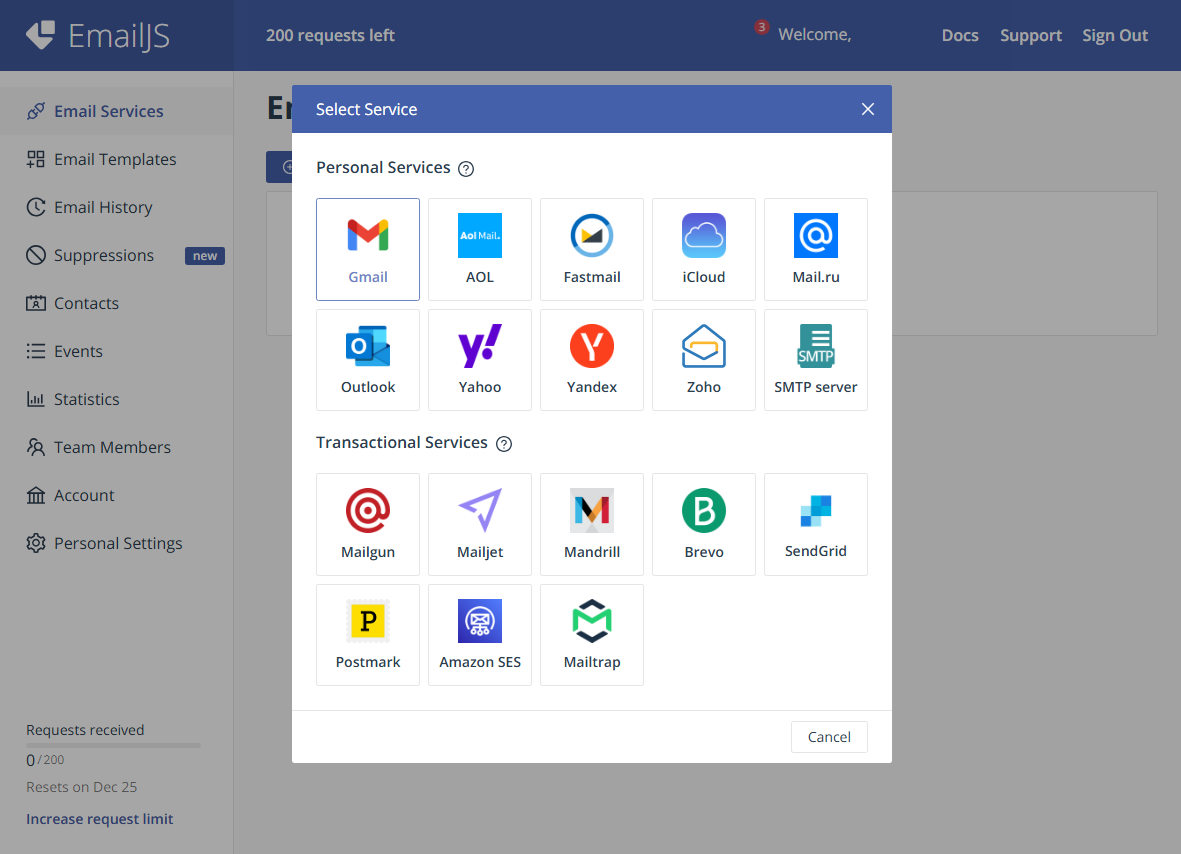1181x854 pixels.
Task: Open the Suppressions section
Action: coord(117,255)
